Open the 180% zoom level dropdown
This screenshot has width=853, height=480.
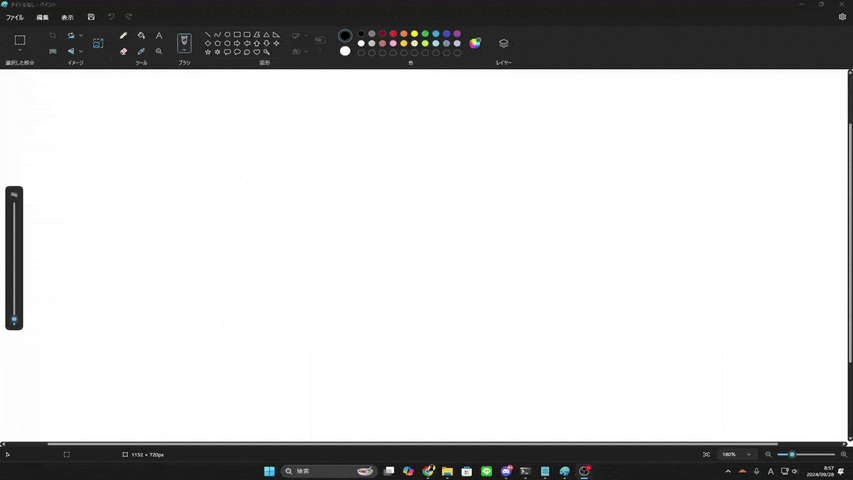(737, 454)
